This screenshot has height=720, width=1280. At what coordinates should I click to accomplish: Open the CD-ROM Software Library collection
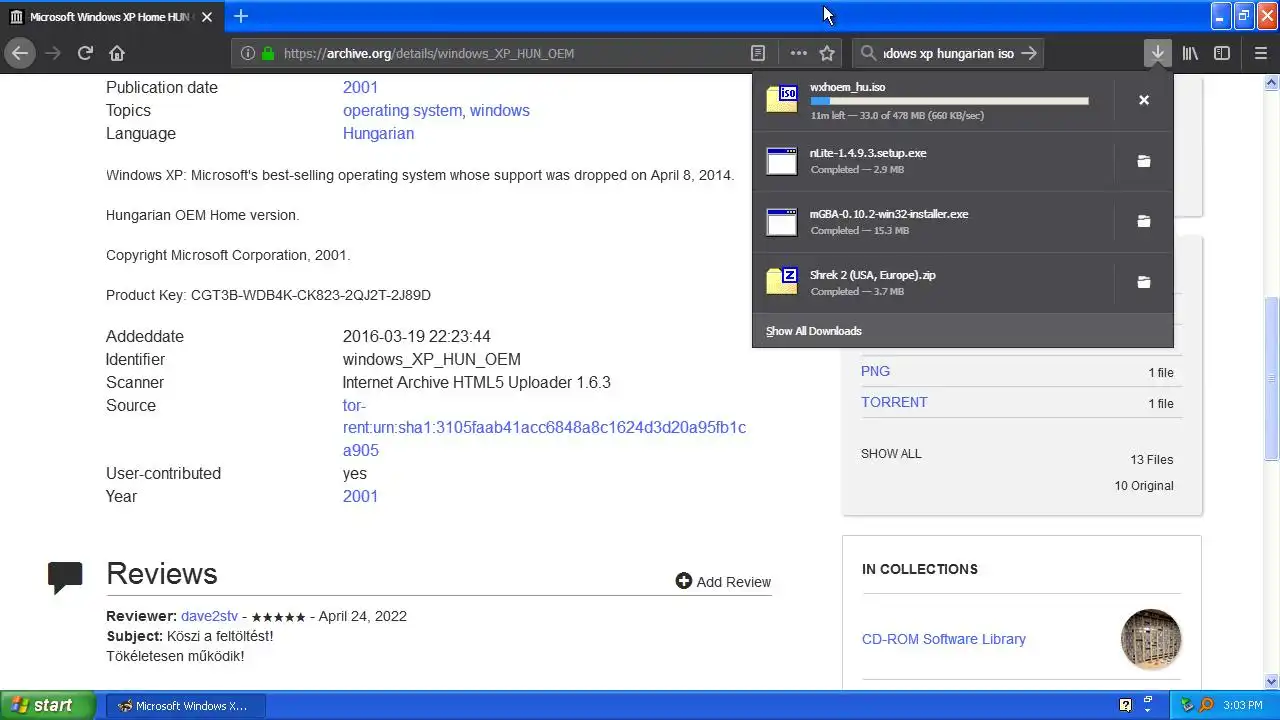click(x=943, y=639)
